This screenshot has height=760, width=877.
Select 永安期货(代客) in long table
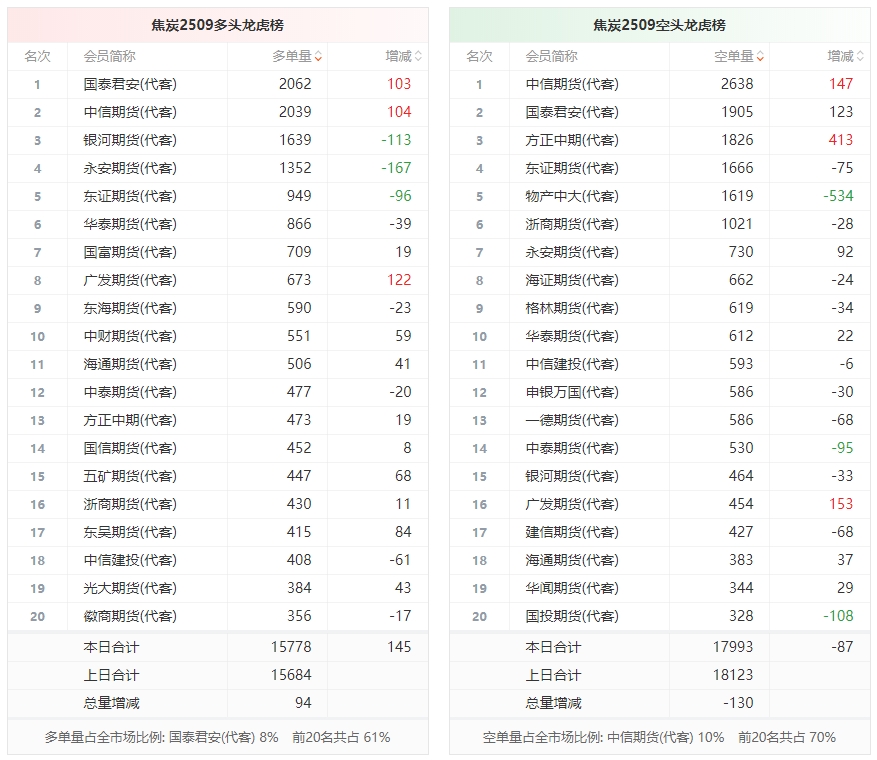point(130,168)
